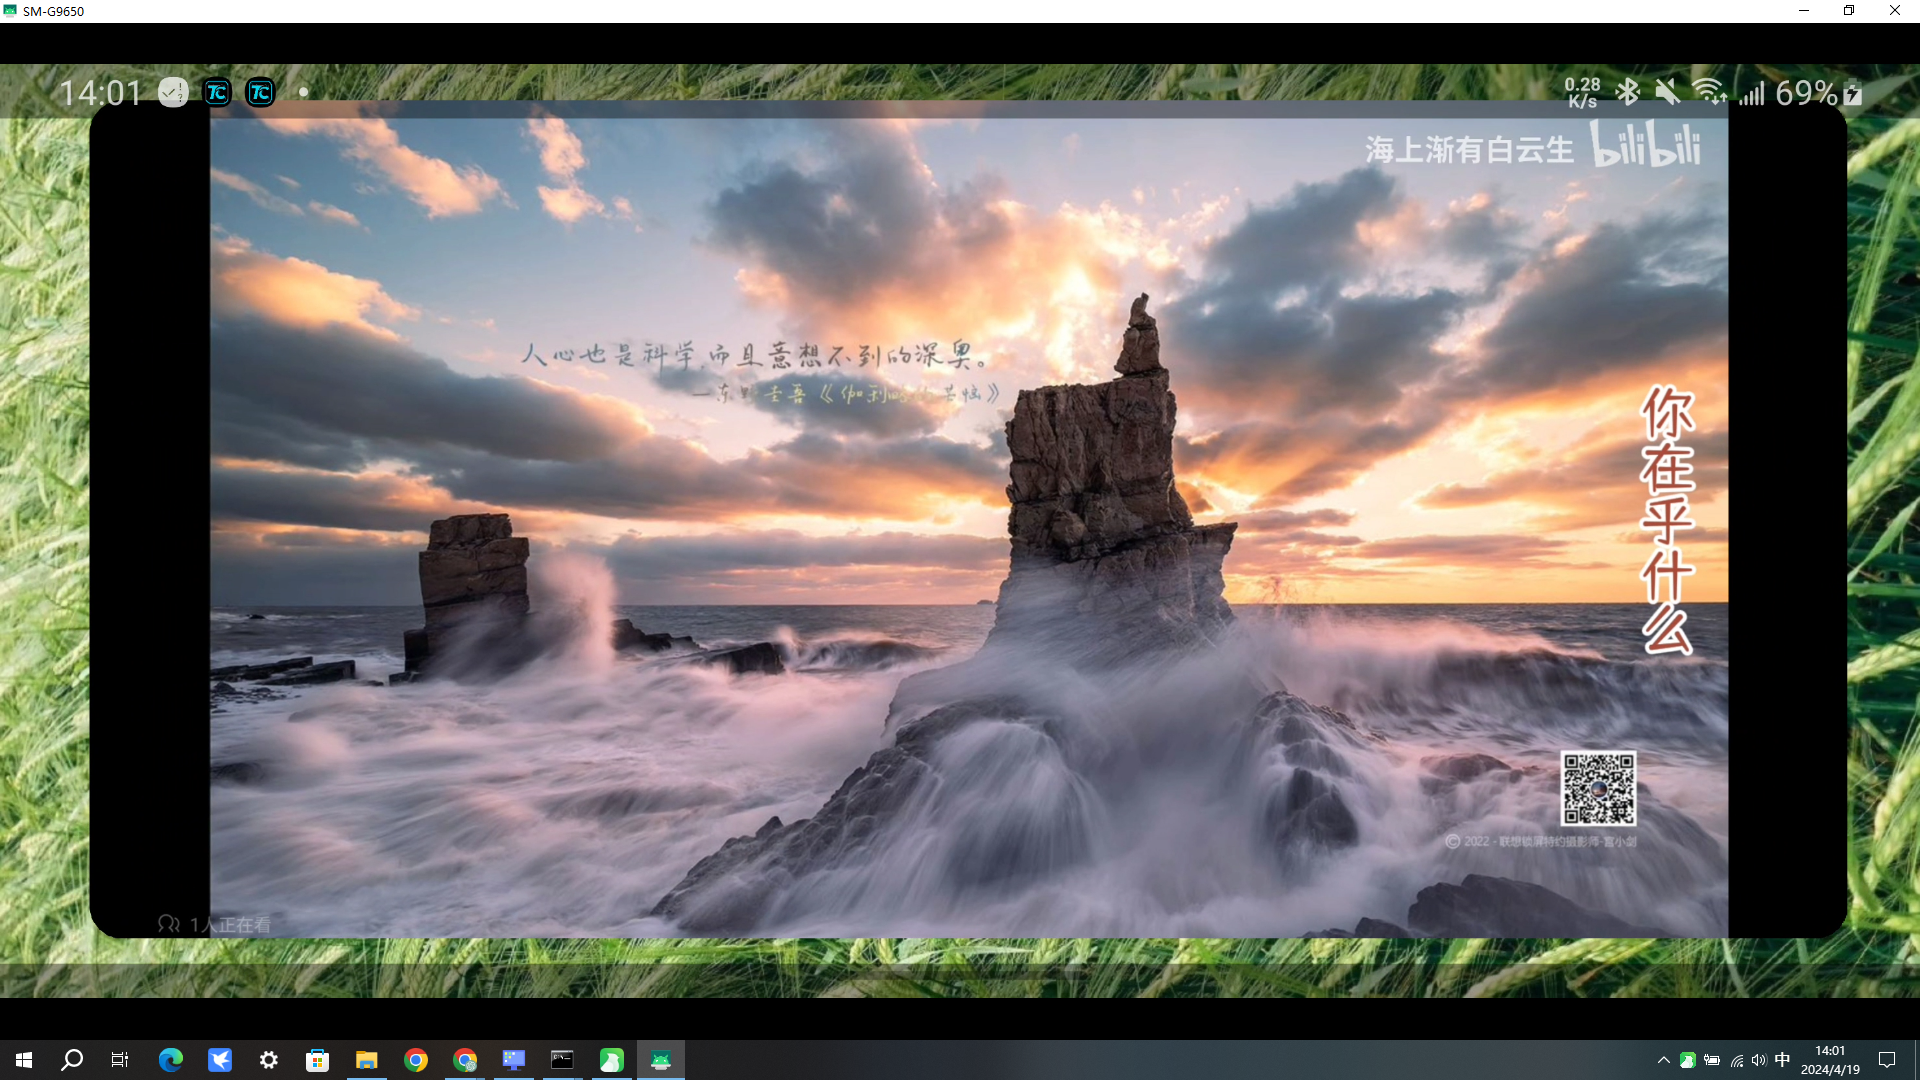Open the Windows volume control
The image size is (1920, 1080).
(x=1759, y=1060)
